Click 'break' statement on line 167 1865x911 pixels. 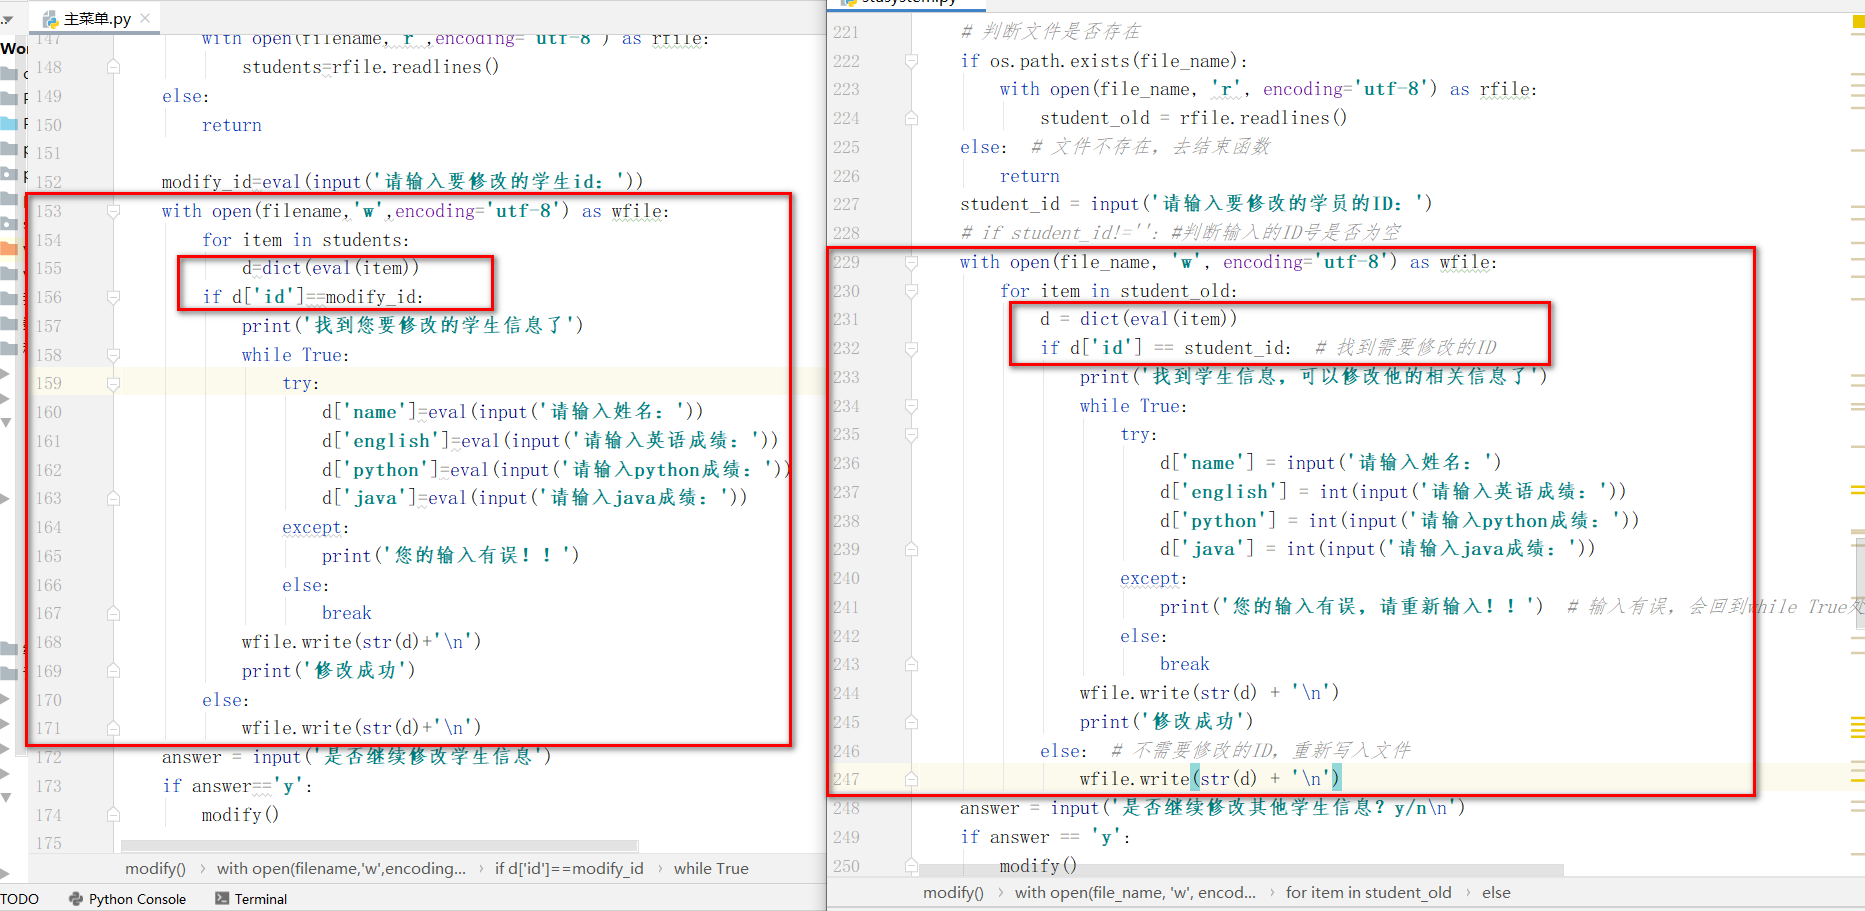point(347,613)
